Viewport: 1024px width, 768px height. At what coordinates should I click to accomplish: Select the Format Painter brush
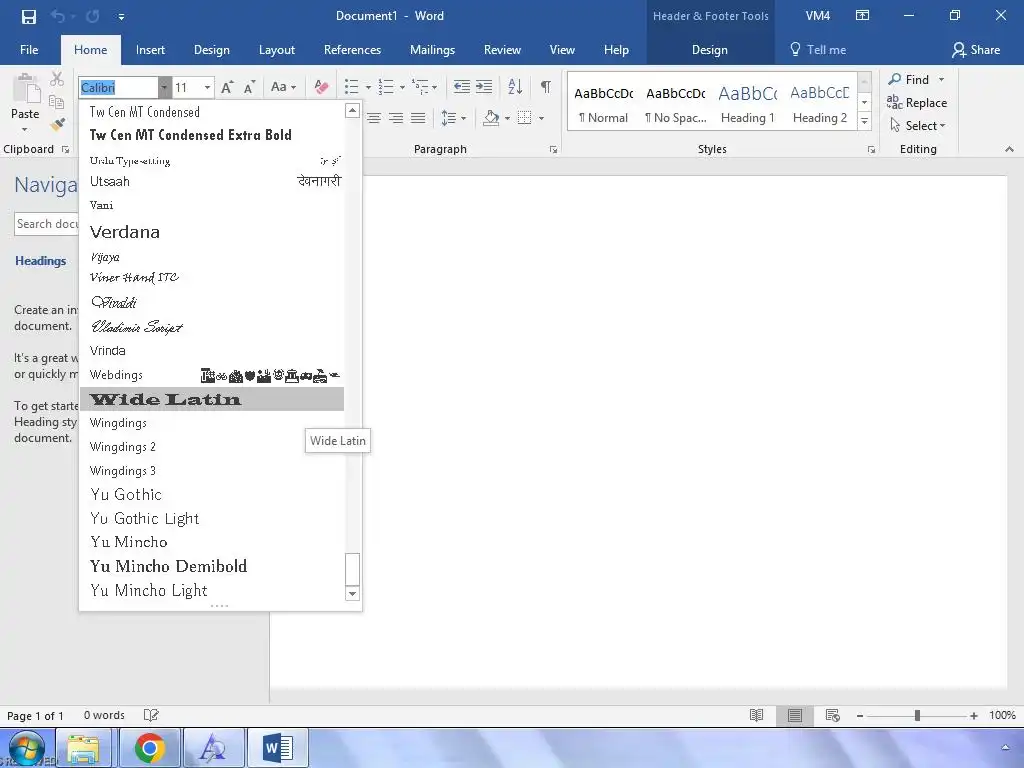pos(57,123)
